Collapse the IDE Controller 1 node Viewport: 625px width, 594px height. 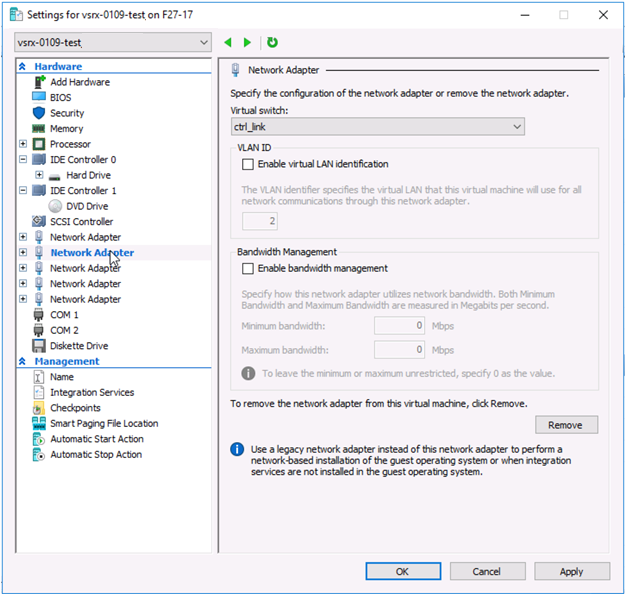[23, 190]
